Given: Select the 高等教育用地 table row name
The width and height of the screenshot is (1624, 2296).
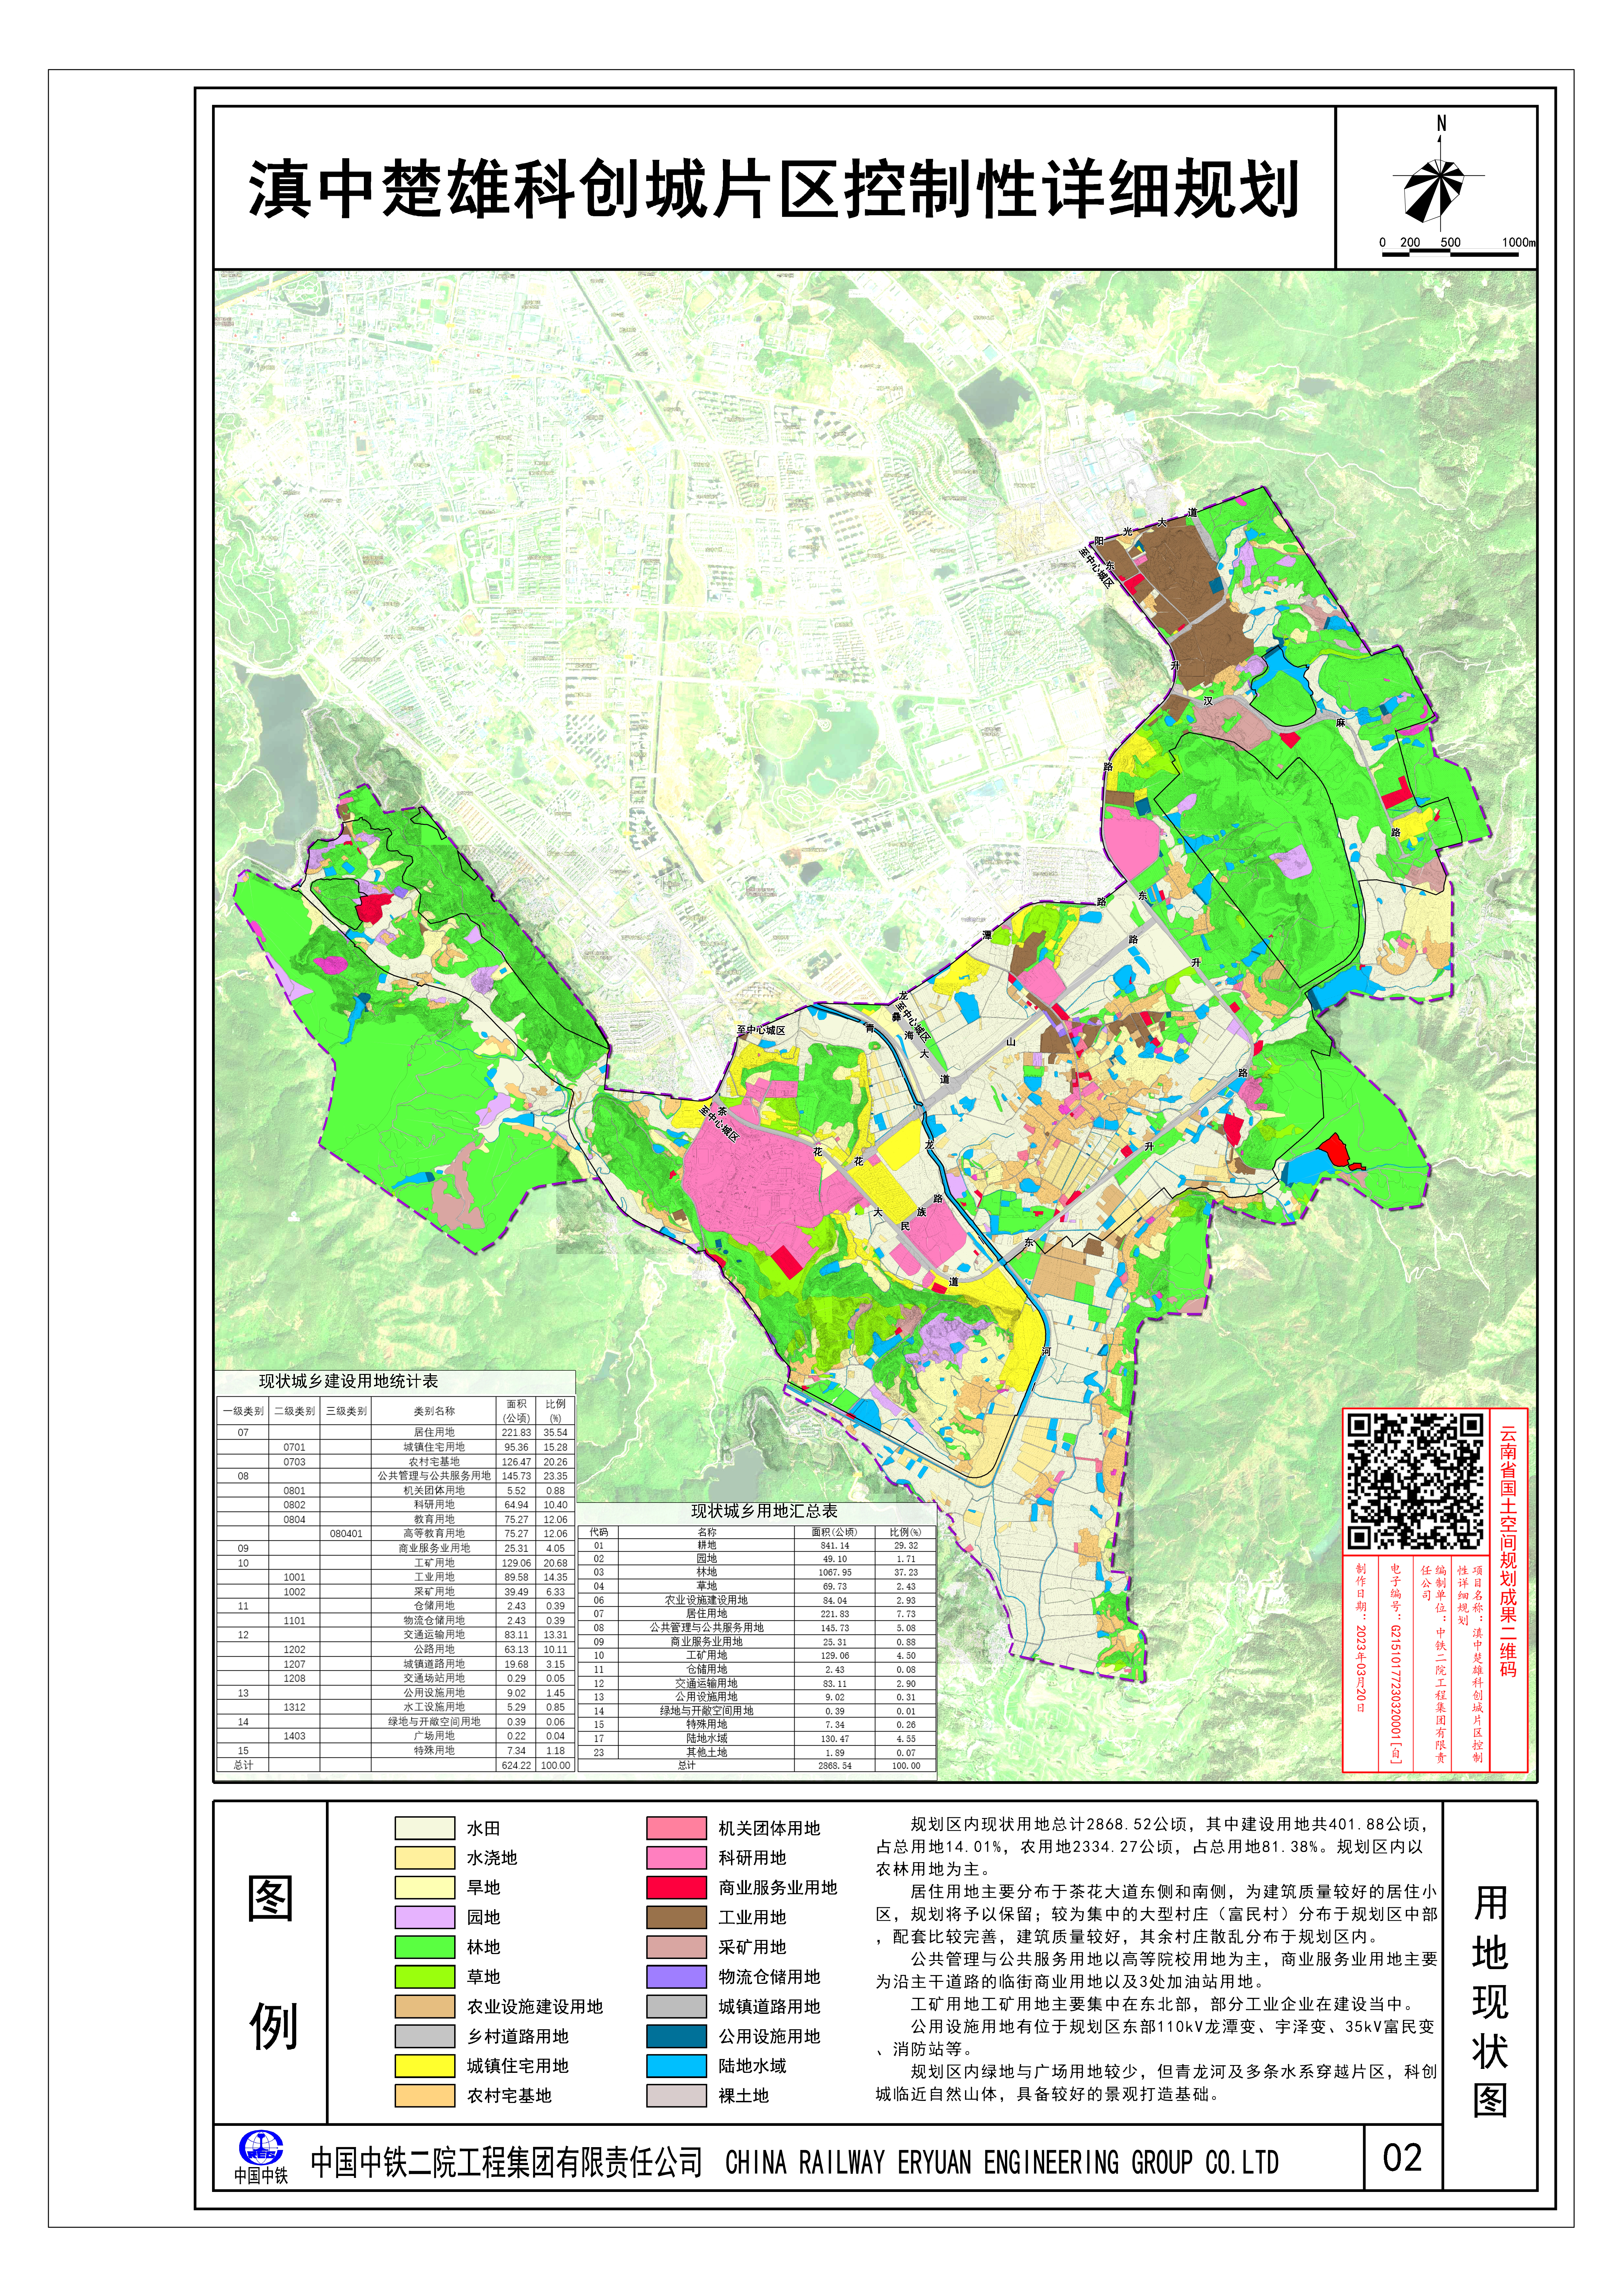Looking at the screenshot, I should (x=434, y=1533).
